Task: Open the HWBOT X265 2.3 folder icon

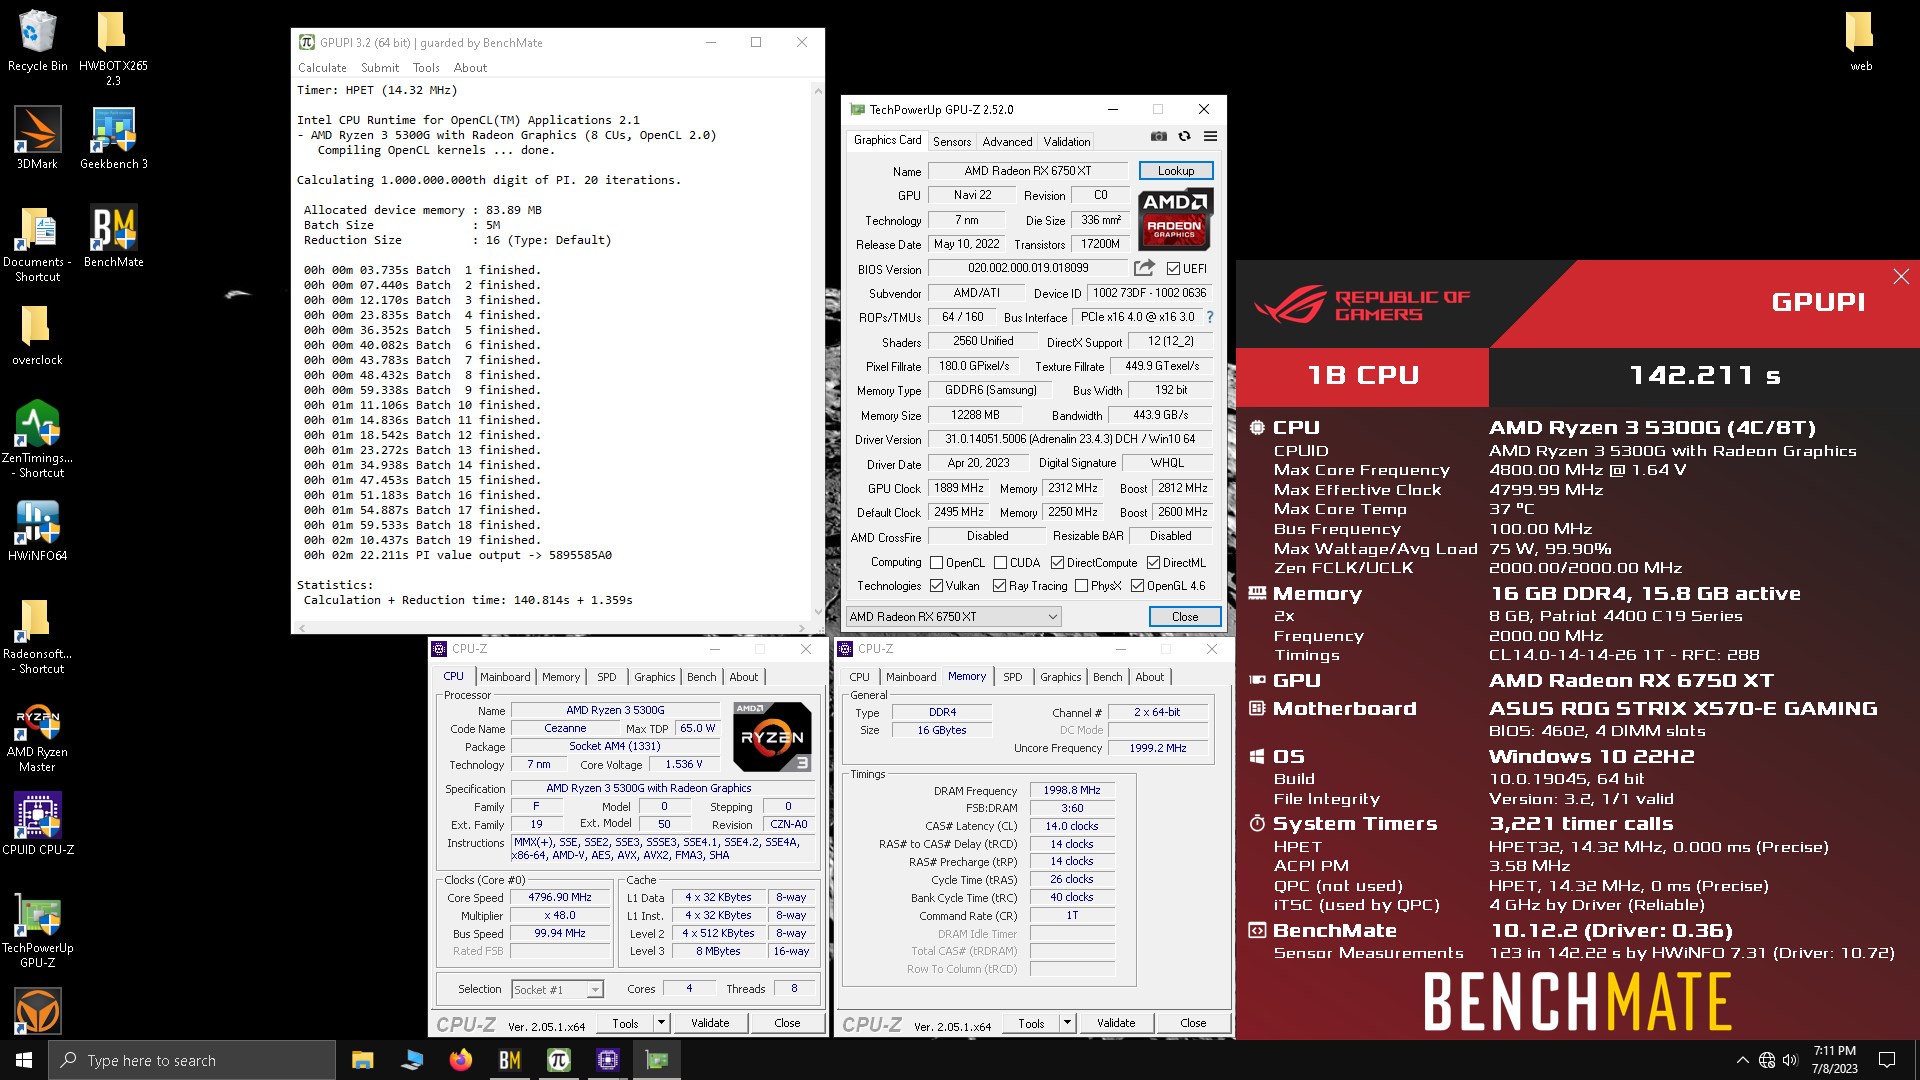Action: (112, 48)
